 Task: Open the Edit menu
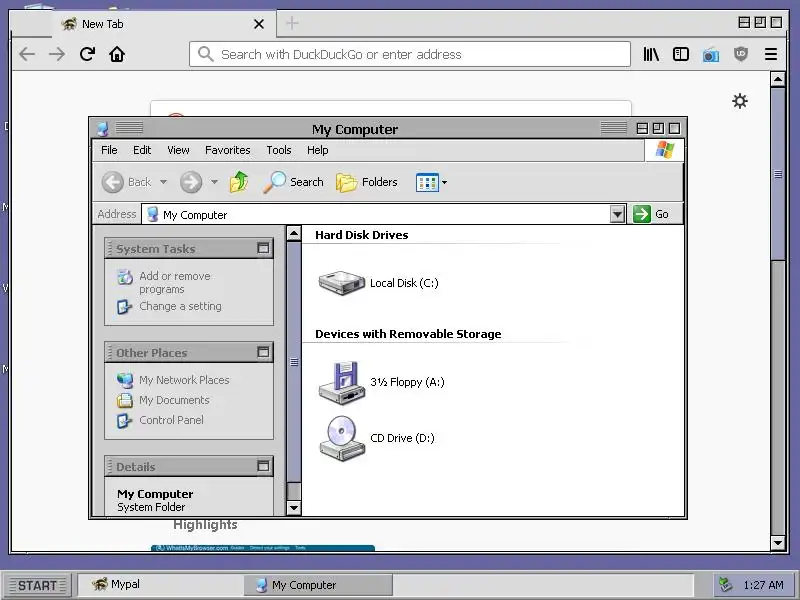[x=142, y=150]
